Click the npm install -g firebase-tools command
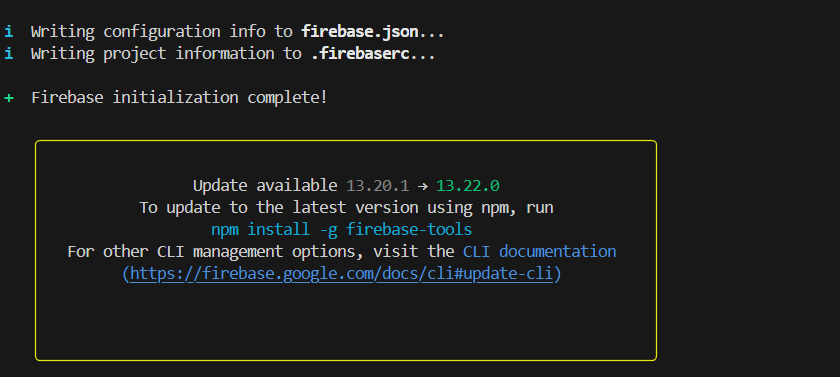Screen dimensions: 840x377 pyautogui.click(x=341, y=230)
